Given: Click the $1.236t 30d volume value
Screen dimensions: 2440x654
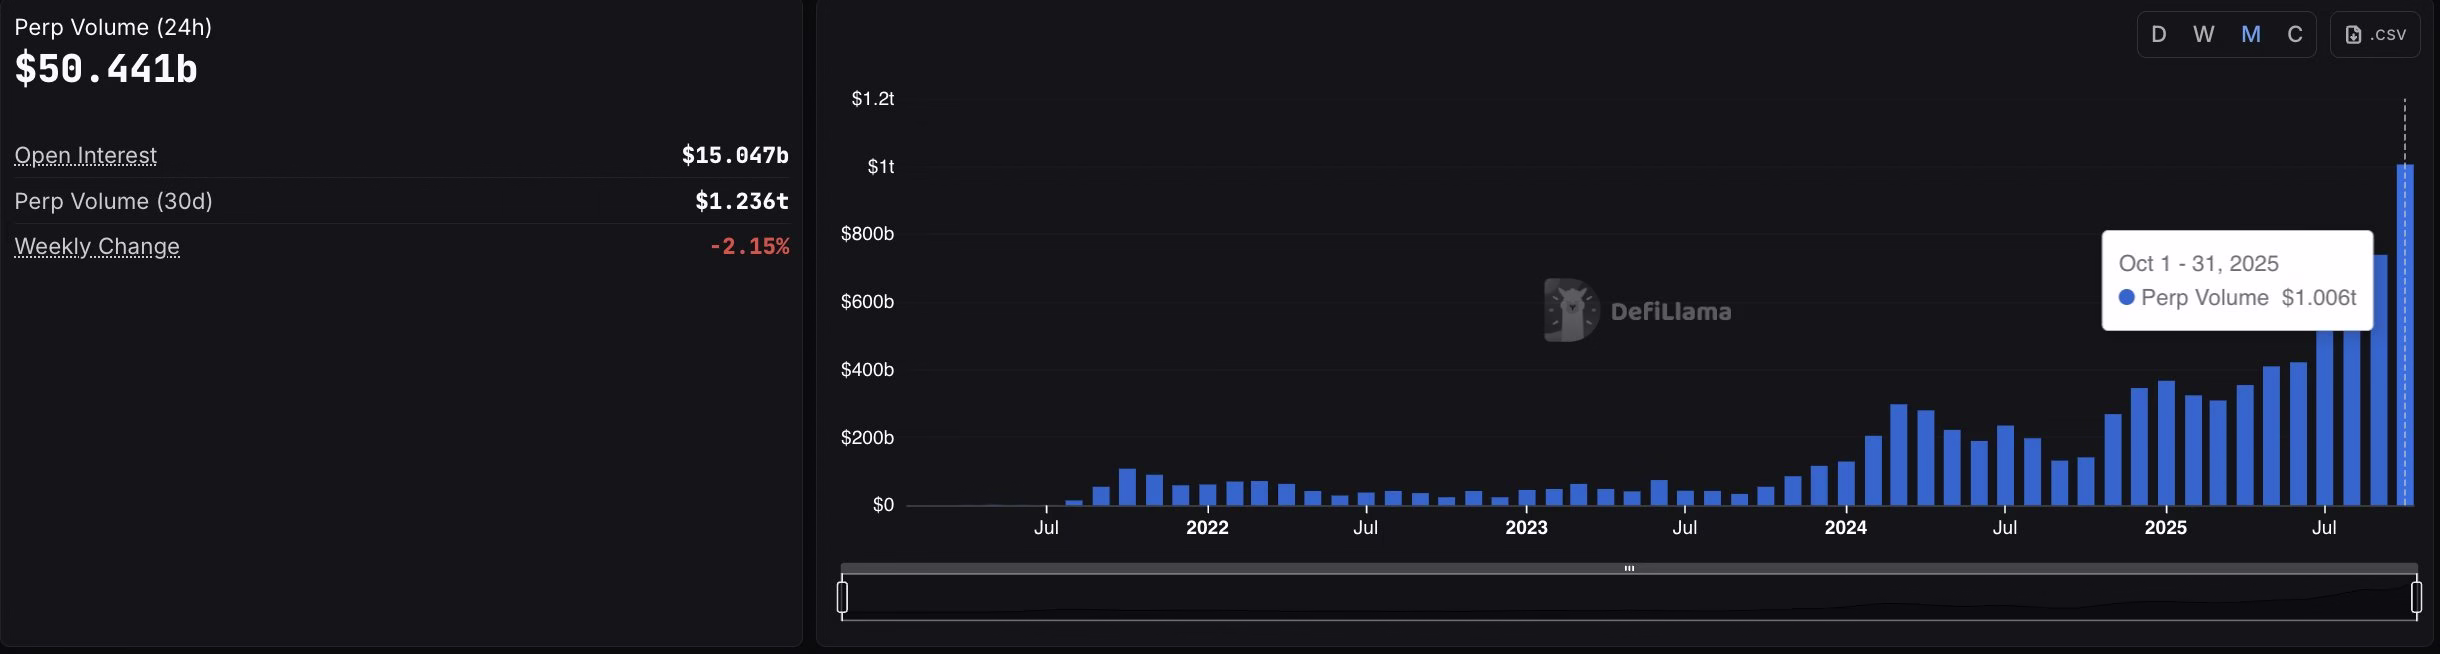Looking at the screenshot, I should (x=741, y=201).
